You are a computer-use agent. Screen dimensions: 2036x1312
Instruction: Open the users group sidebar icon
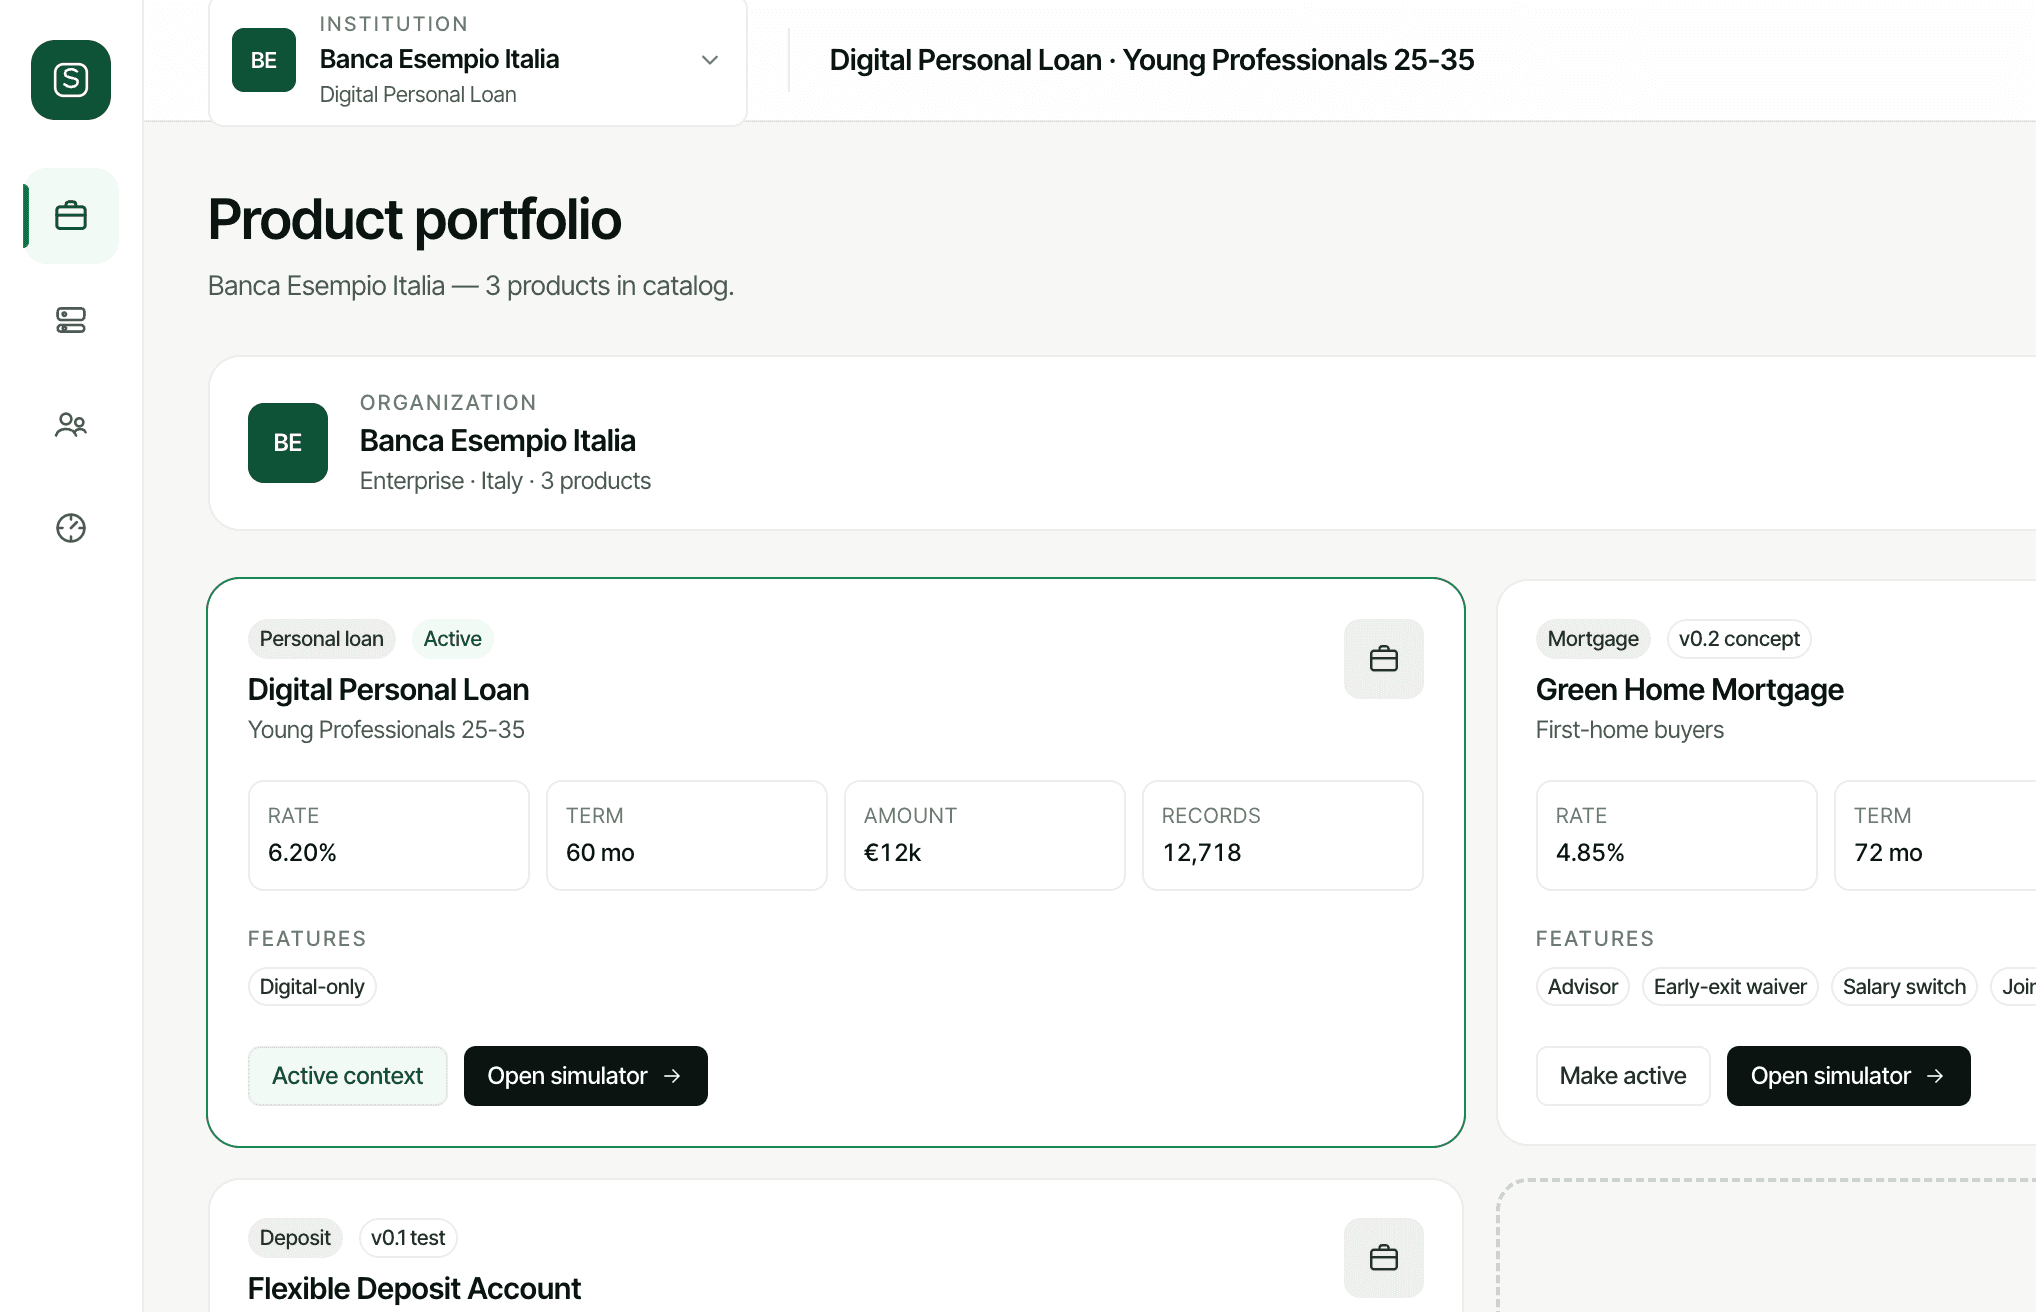71,424
